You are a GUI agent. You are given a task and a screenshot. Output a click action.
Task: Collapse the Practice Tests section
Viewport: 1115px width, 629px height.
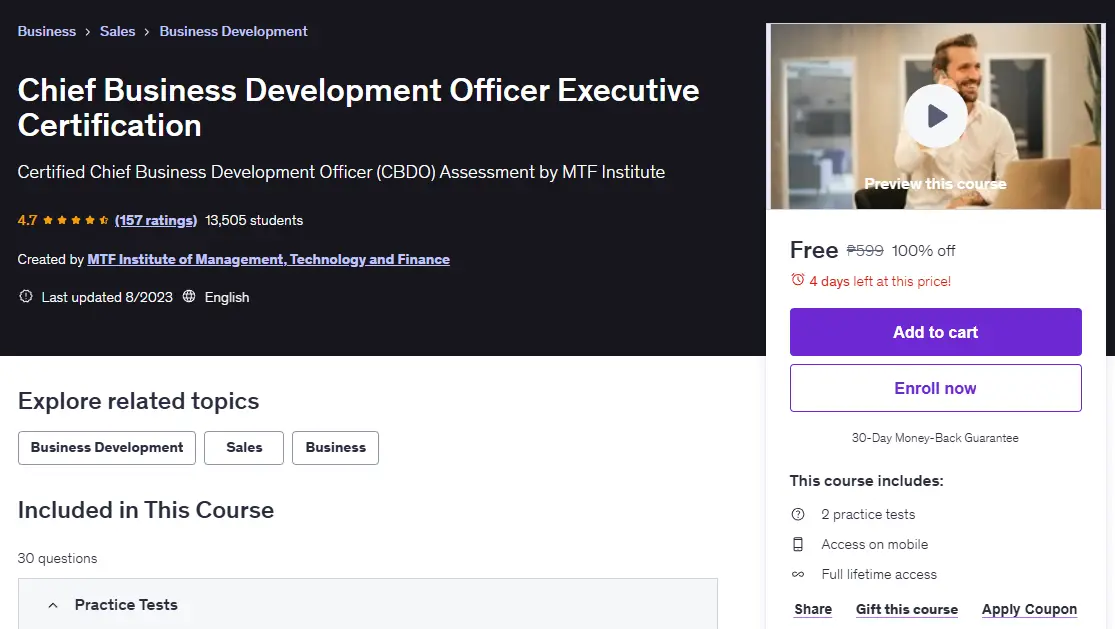[53, 606]
